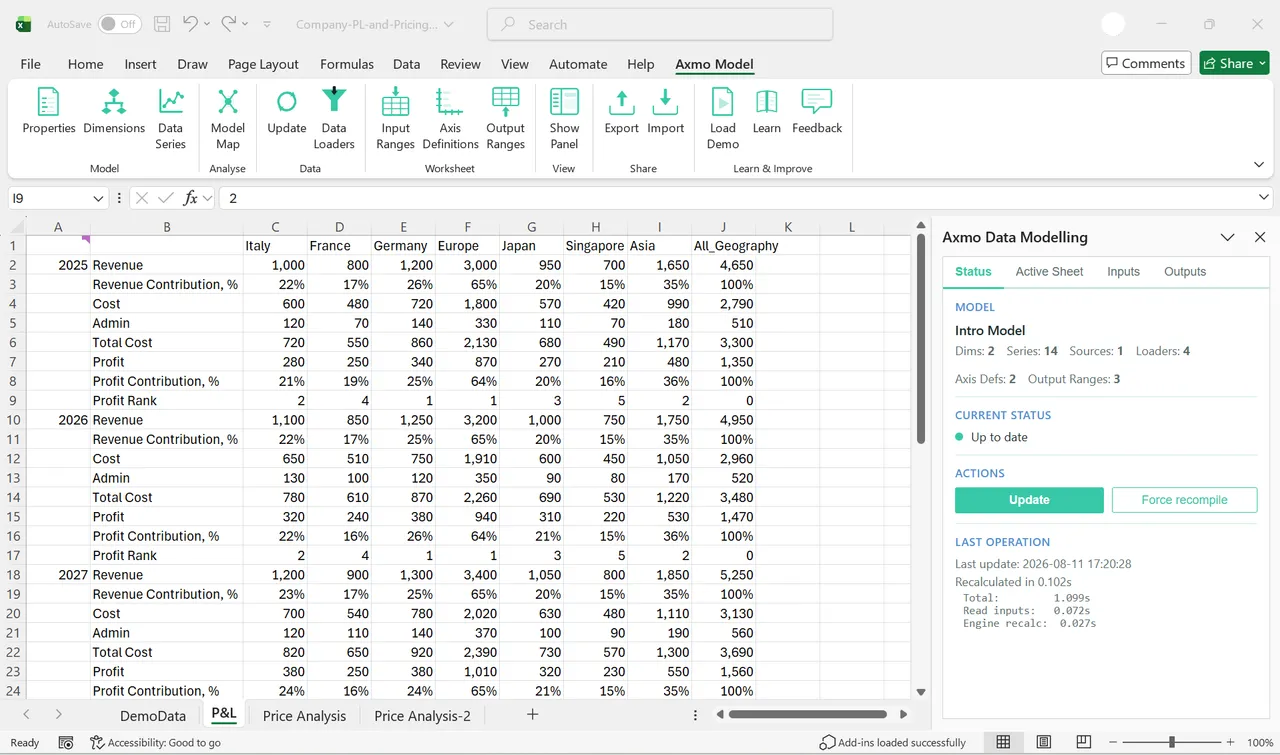Open Output Ranges
The width and height of the screenshot is (1280, 755).
[x=506, y=119]
